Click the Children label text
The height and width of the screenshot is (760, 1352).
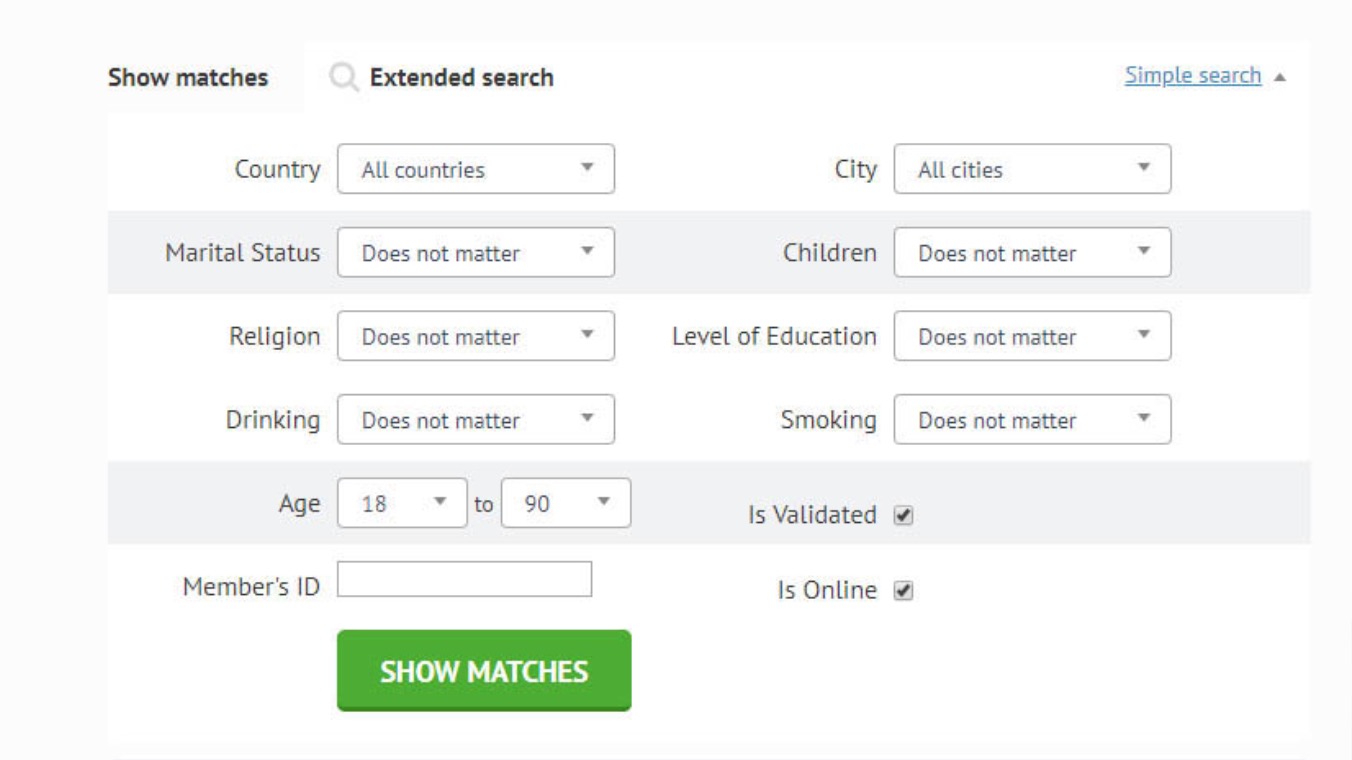(830, 252)
